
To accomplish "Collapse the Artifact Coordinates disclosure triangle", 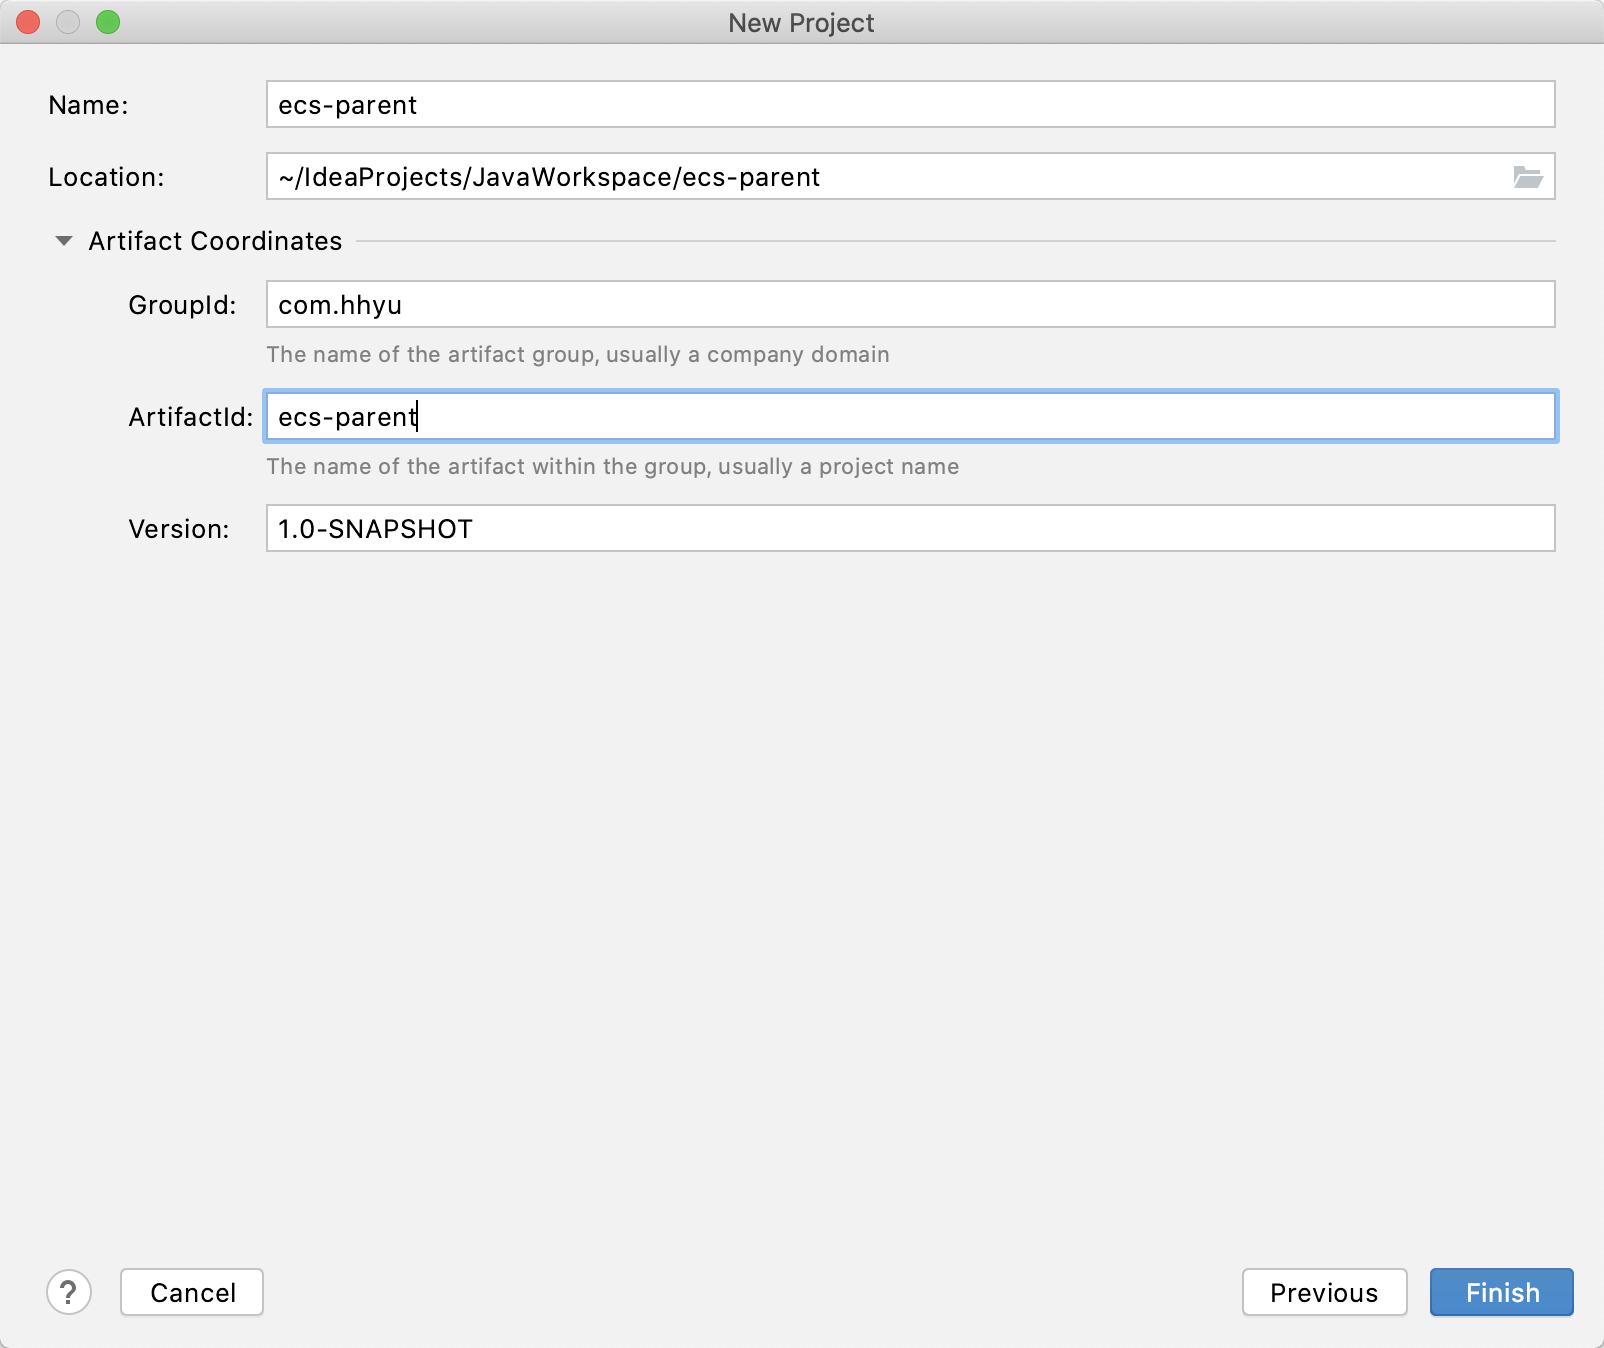I will [64, 241].
